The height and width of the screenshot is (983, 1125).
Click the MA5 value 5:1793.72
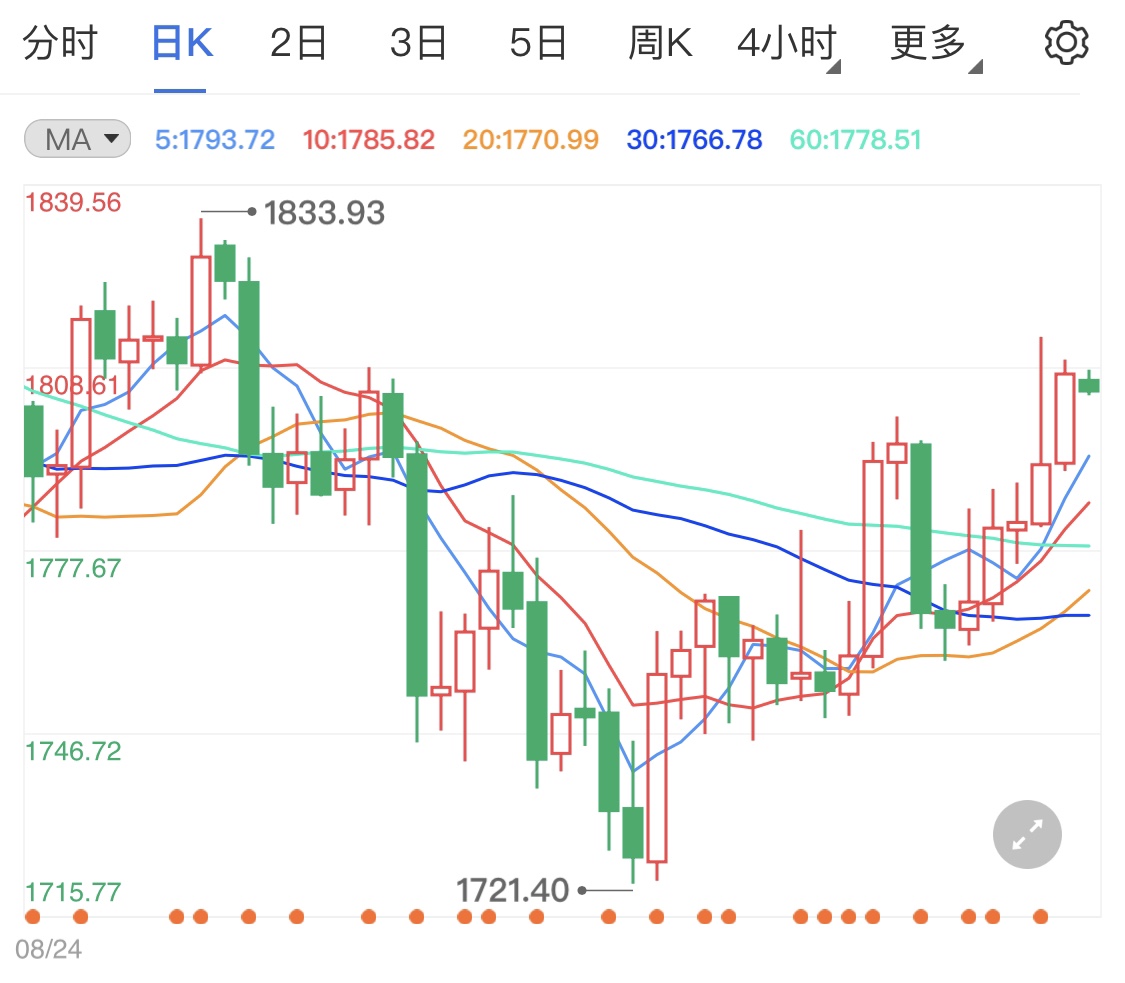[x=215, y=139]
